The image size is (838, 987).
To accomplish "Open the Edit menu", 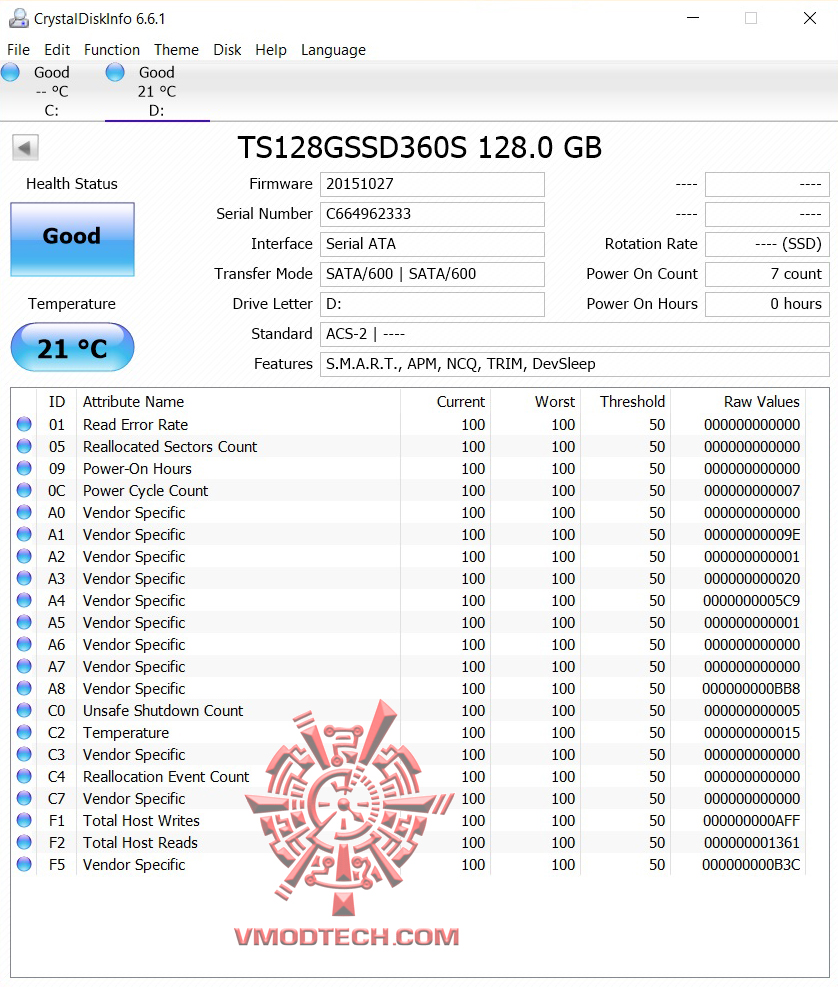I will point(57,50).
